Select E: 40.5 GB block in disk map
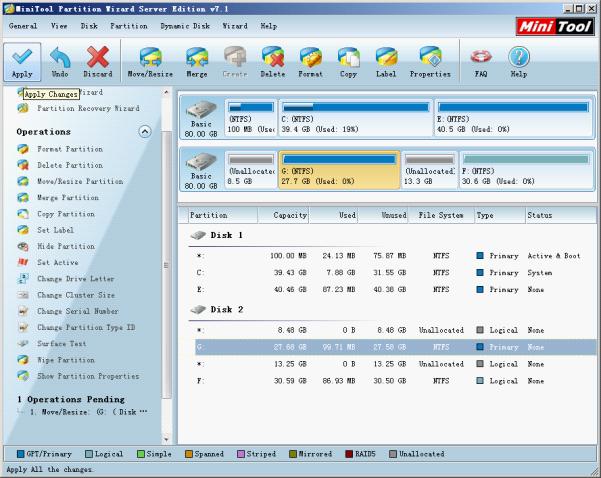Viewport: 601px width, 478px height. (x=514, y=117)
